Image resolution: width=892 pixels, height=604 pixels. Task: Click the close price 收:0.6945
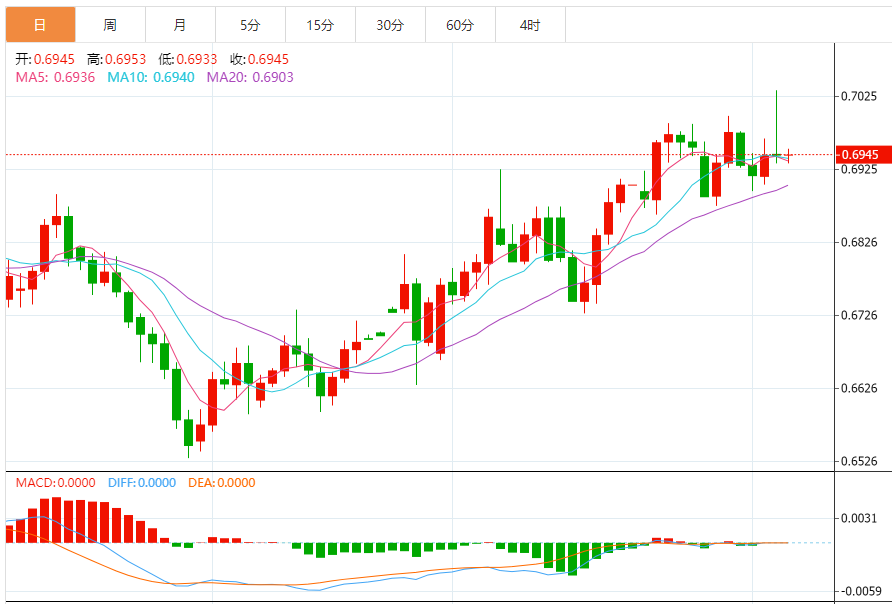259,59
